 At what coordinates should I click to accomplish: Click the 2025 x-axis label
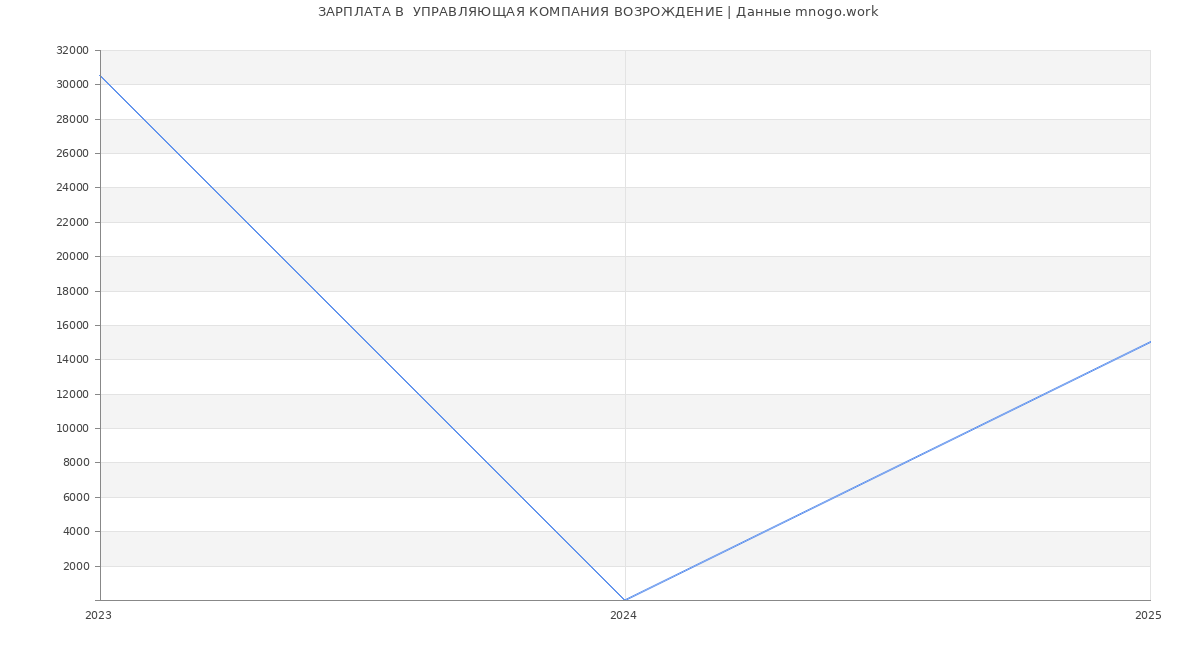pyautogui.click(x=1148, y=615)
